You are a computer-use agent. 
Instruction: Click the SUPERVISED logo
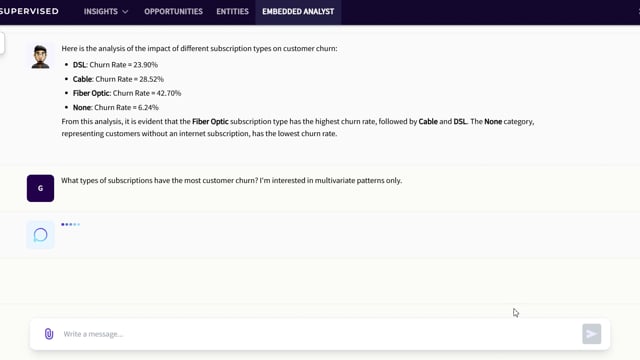tap(29, 11)
